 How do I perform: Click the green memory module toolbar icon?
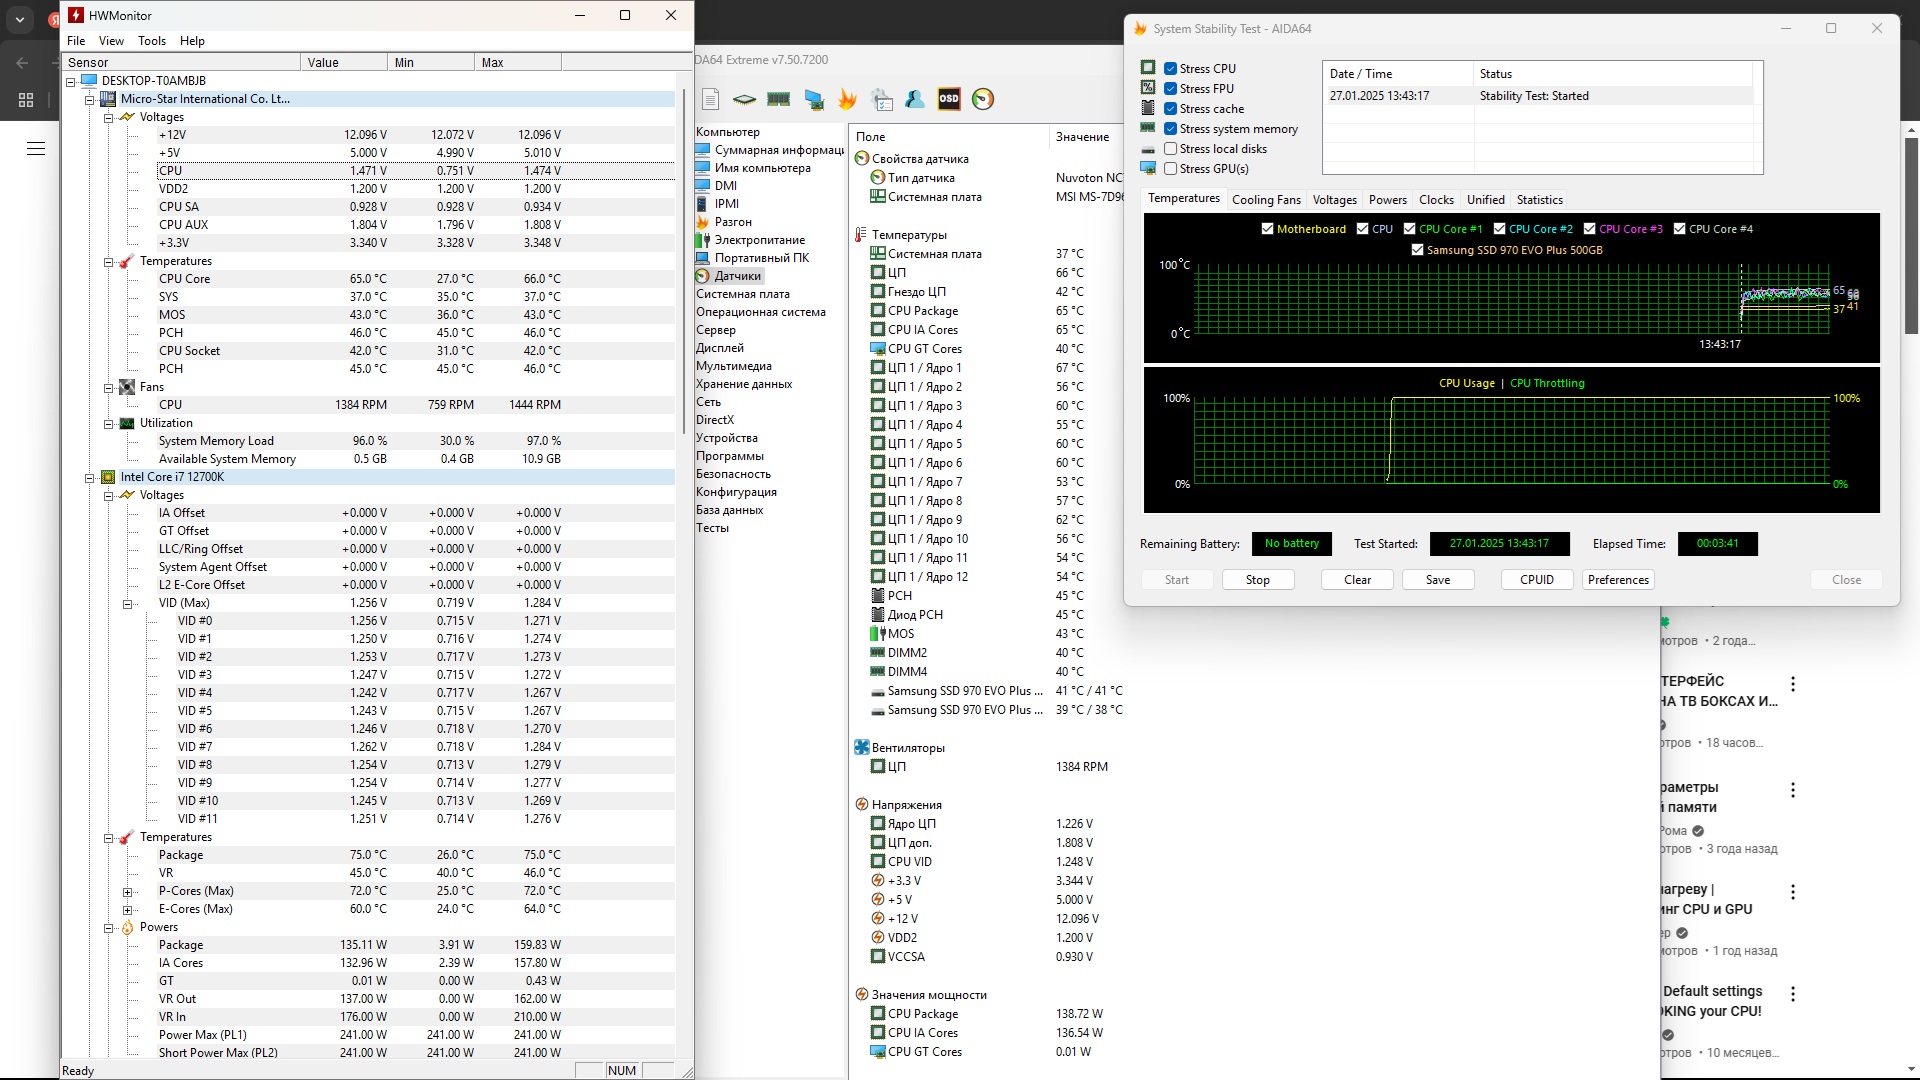tap(778, 98)
